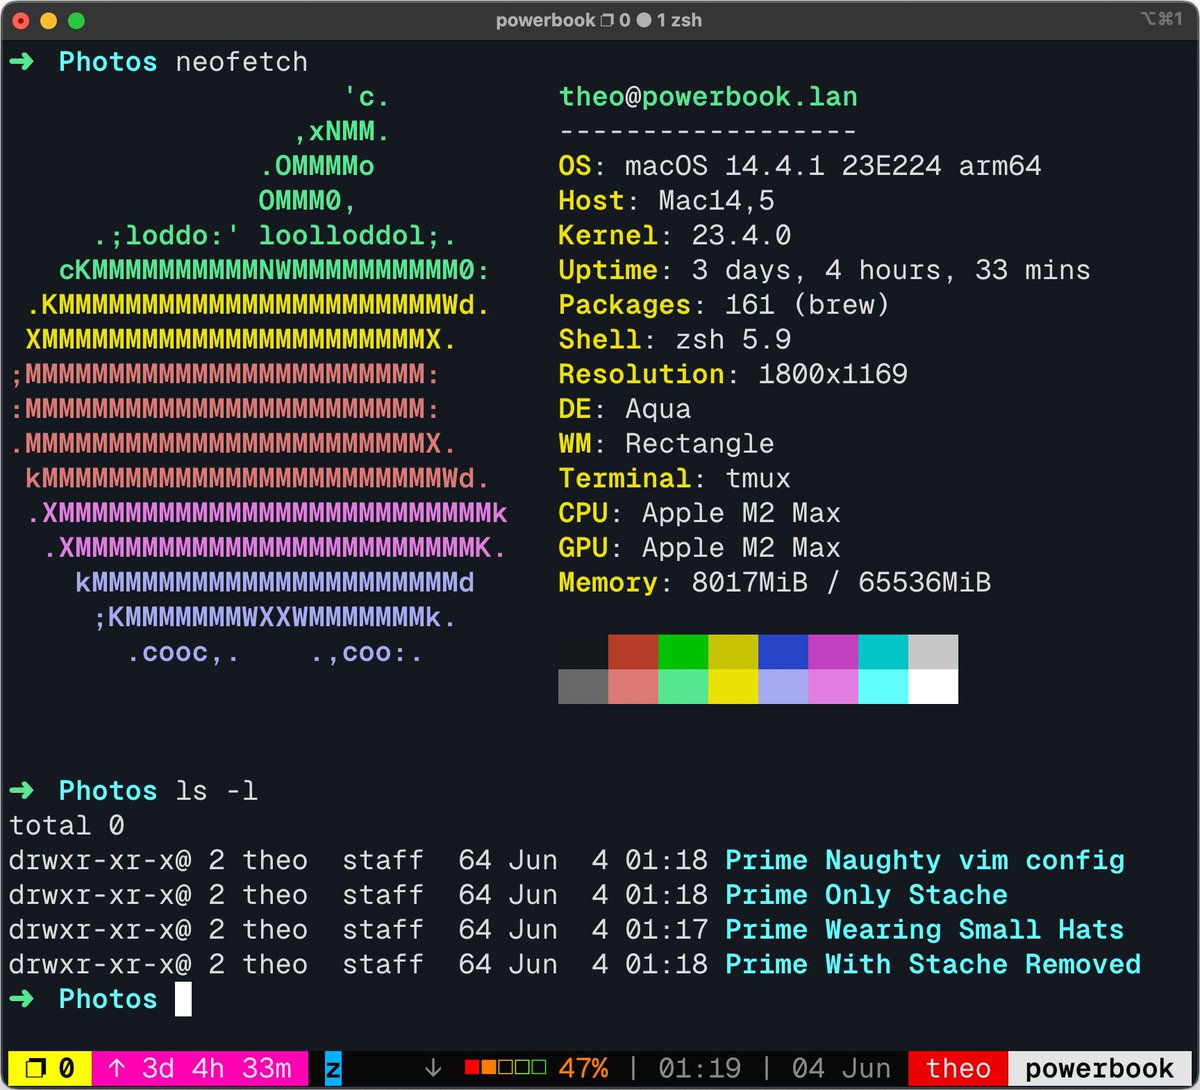Click the powerbook hostname segment
1200x1090 pixels.
[x=1100, y=1068]
